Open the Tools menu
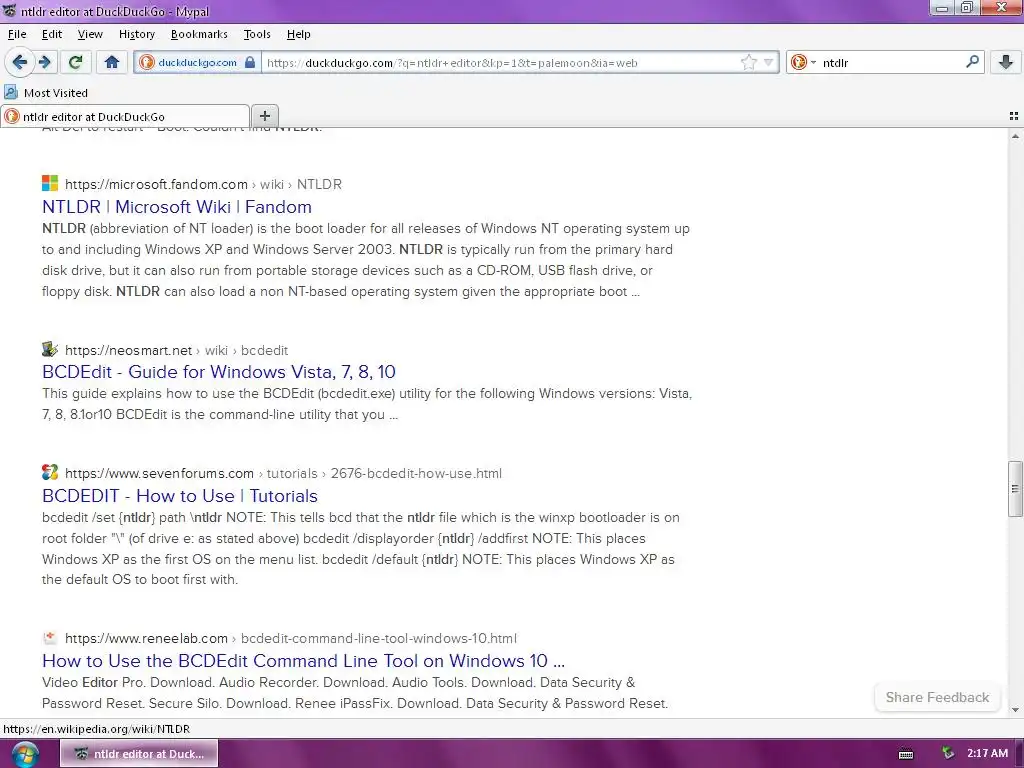The height and width of the screenshot is (768, 1024). pyautogui.click(x=257, y=34)
